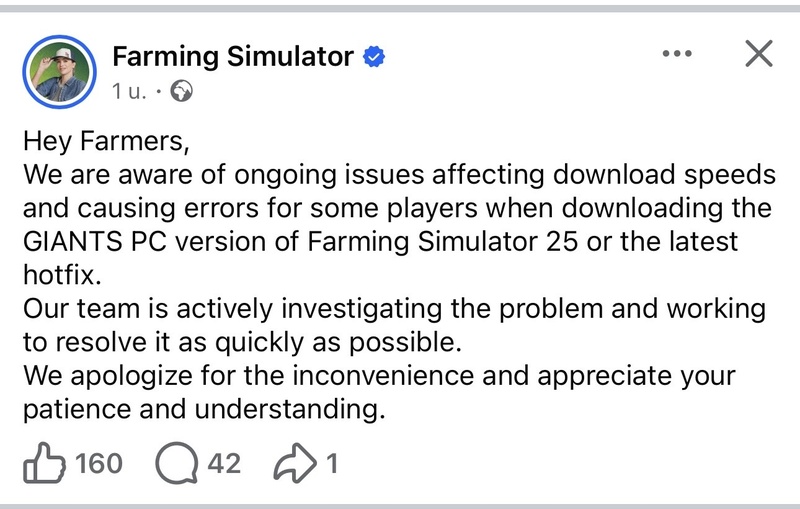
Task: Show the 42 comments count
Action: click(224, 463)
